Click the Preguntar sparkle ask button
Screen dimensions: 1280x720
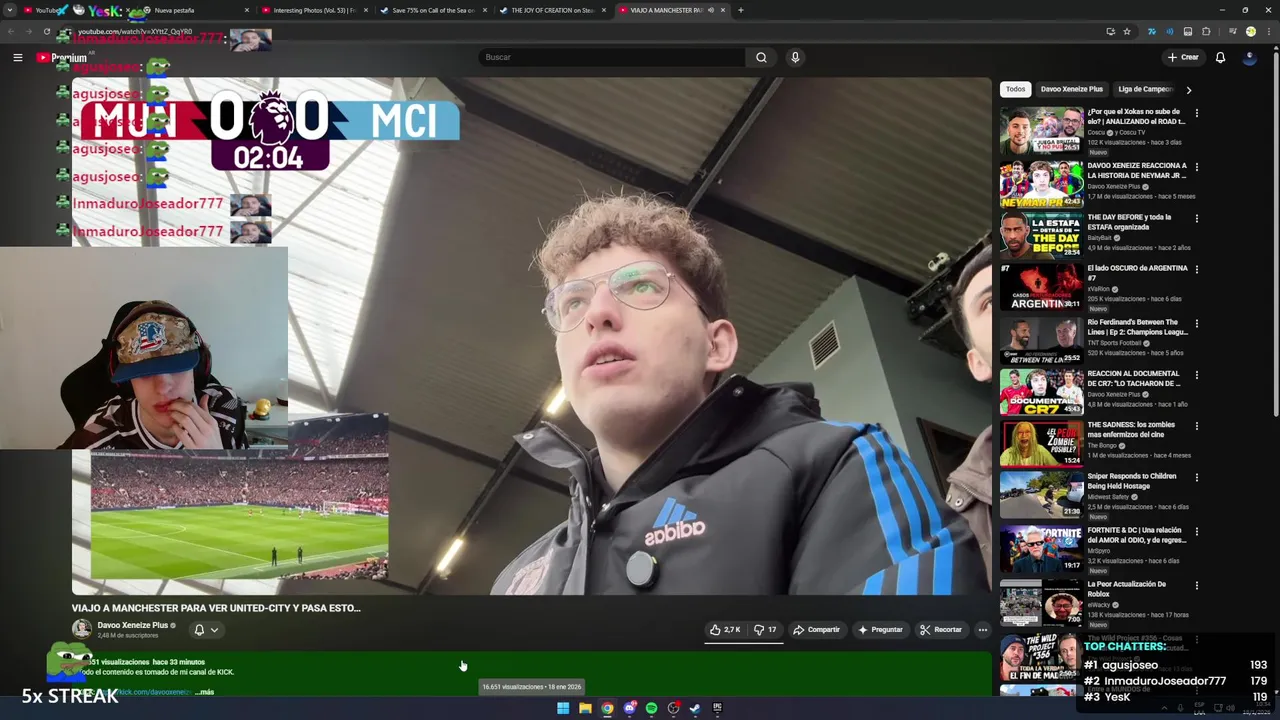coord(880,630)
